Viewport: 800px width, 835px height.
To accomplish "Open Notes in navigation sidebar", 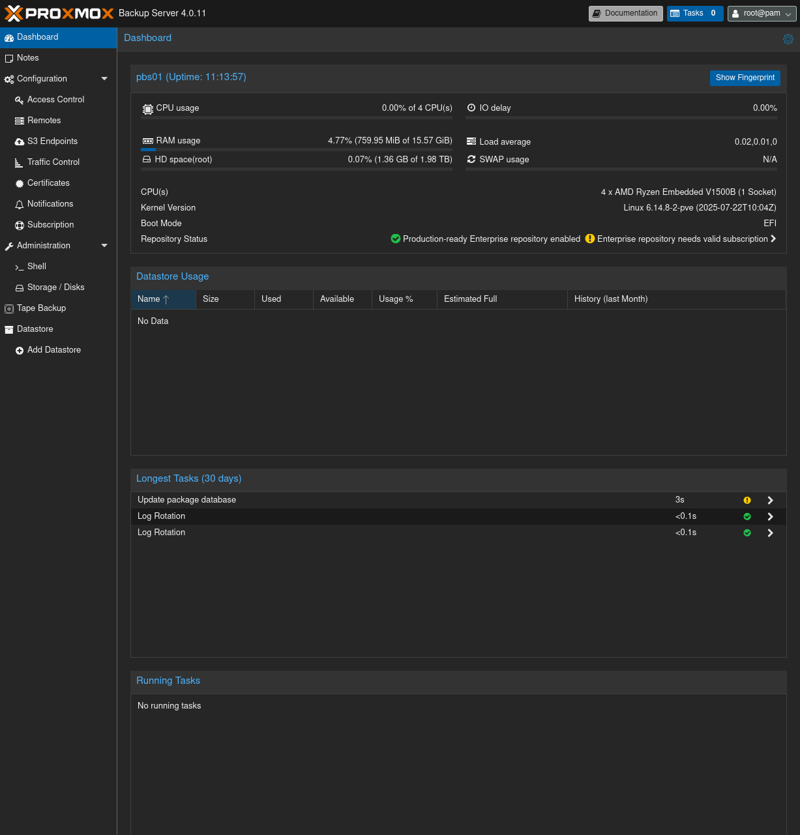I will click(x=28, y=58).
